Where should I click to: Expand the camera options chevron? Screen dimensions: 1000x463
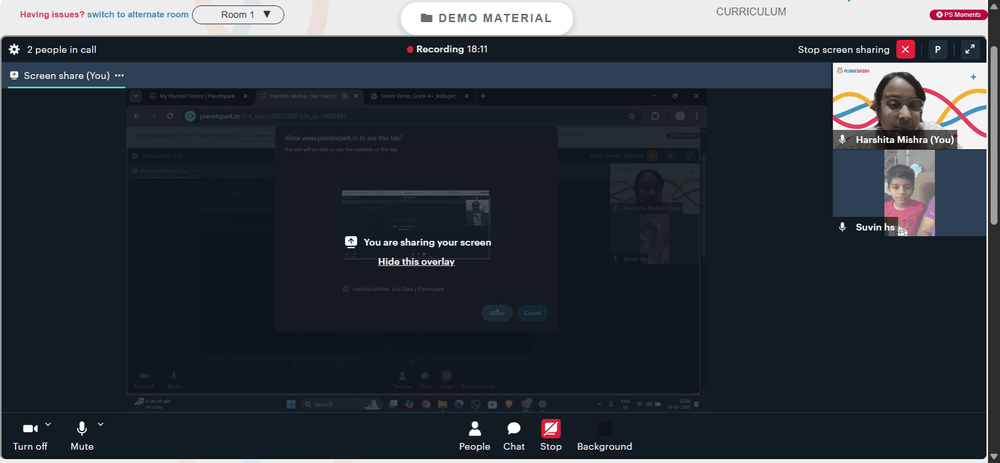coord(48,424)
